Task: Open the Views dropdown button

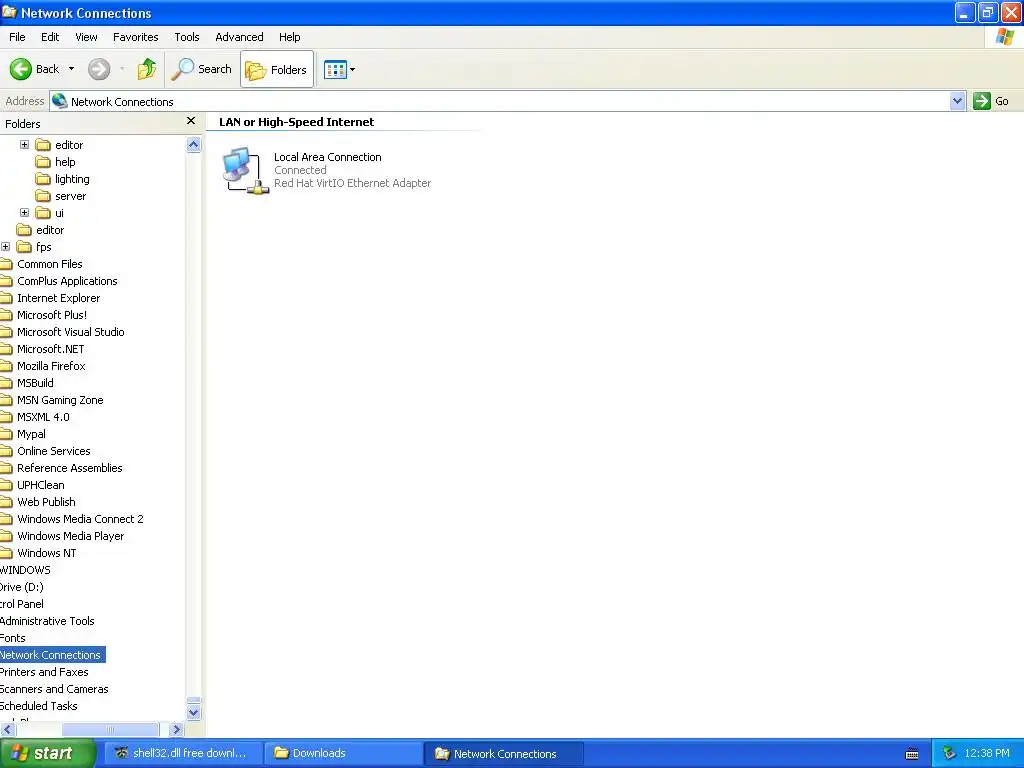Action: pyautogui.click(x=340, y=69)
